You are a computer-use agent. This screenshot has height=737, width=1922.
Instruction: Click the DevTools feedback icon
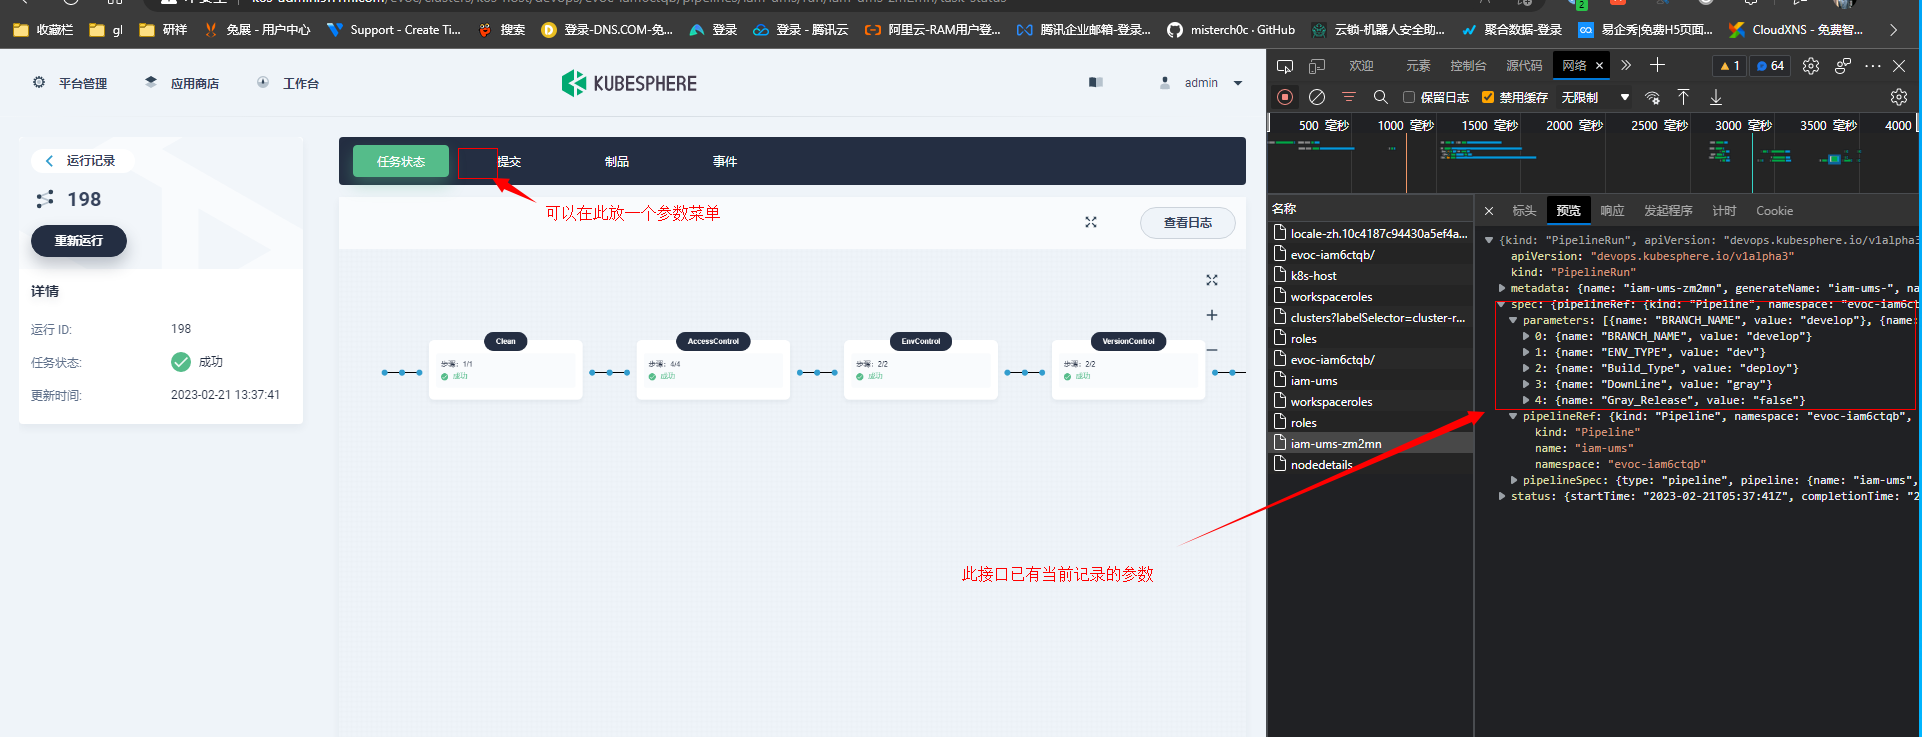click(x=1843, y=66)
